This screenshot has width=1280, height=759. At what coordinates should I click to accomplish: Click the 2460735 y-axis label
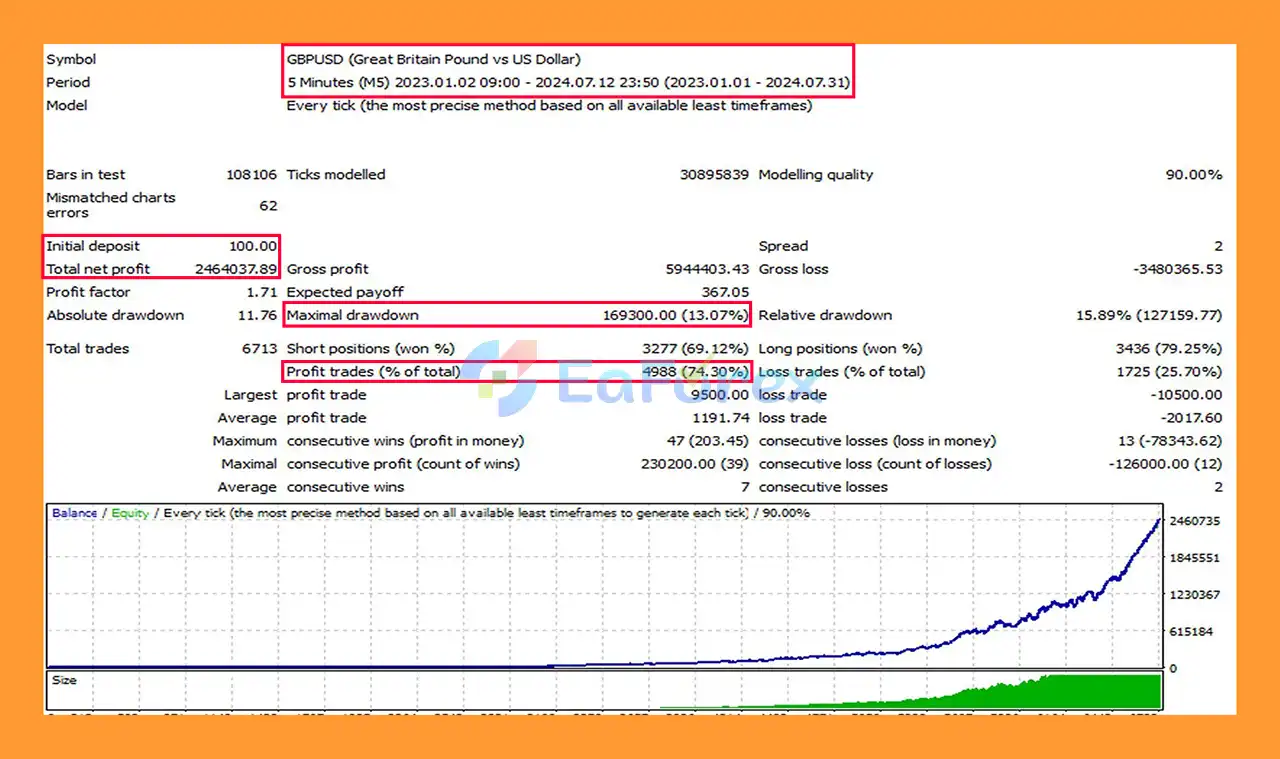coord(1194,521)
